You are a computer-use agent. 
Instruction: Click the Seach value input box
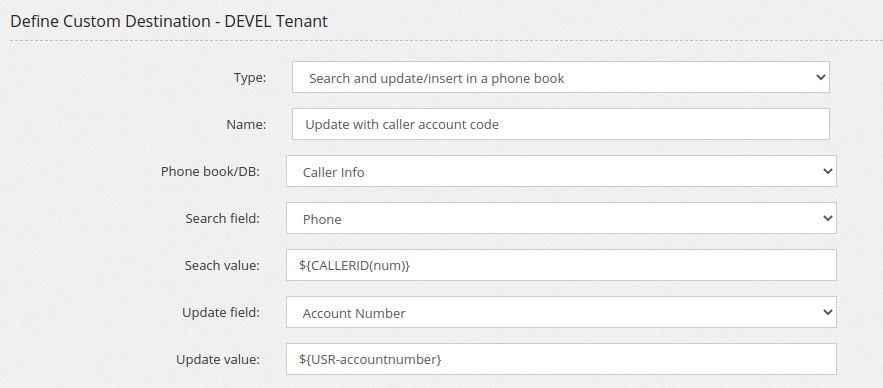pos(561,265)
